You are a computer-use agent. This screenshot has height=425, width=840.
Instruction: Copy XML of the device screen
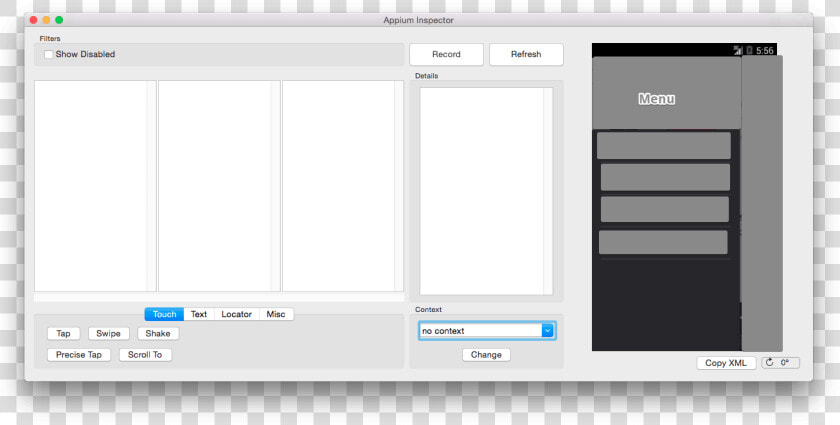click(726, 363)
